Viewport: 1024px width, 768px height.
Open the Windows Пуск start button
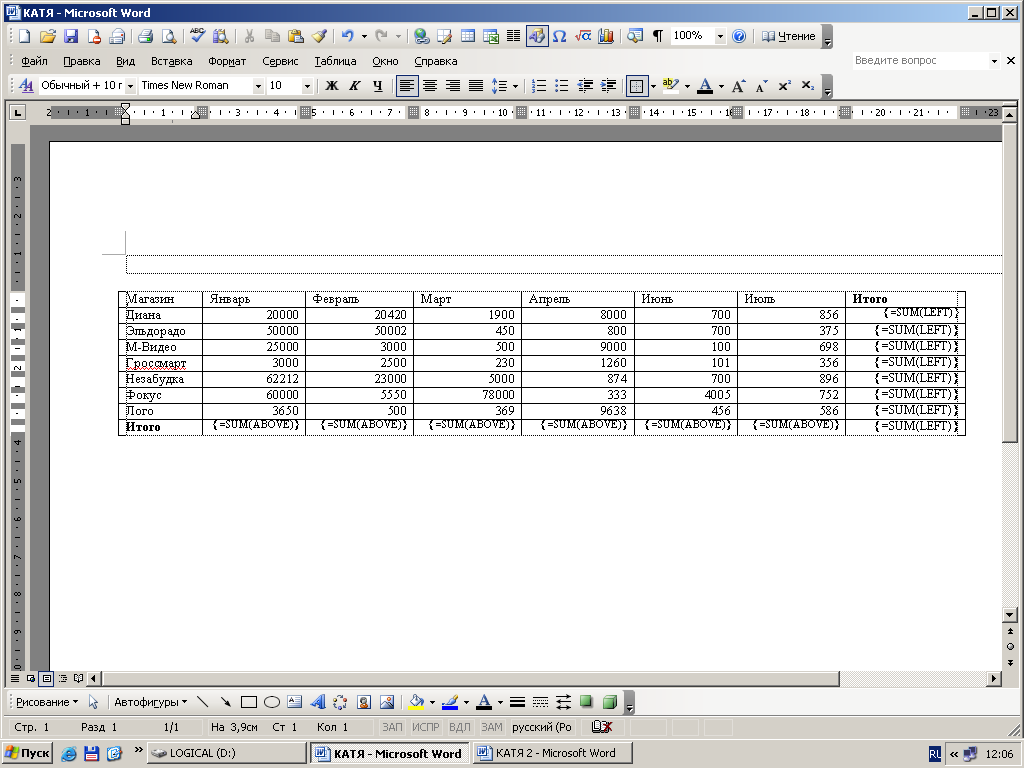[27, 753]
